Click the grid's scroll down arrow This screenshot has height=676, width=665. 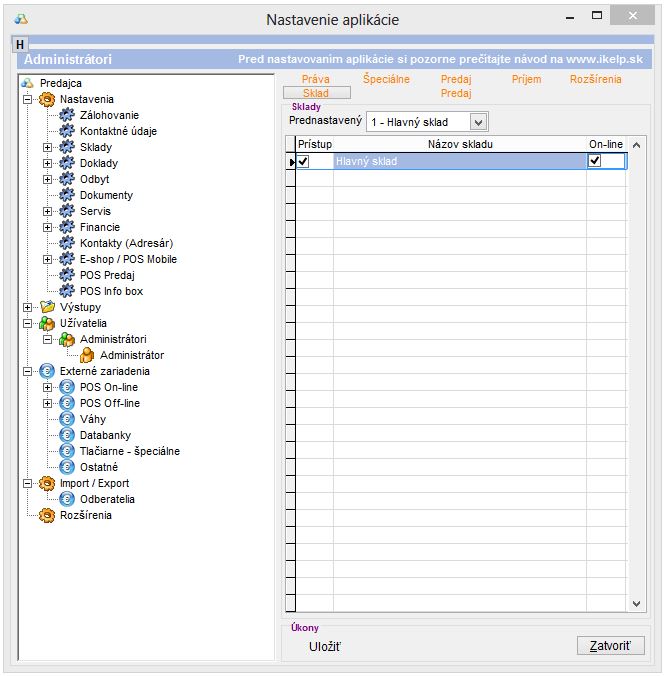pyautogui.click(x=637, y=603)
